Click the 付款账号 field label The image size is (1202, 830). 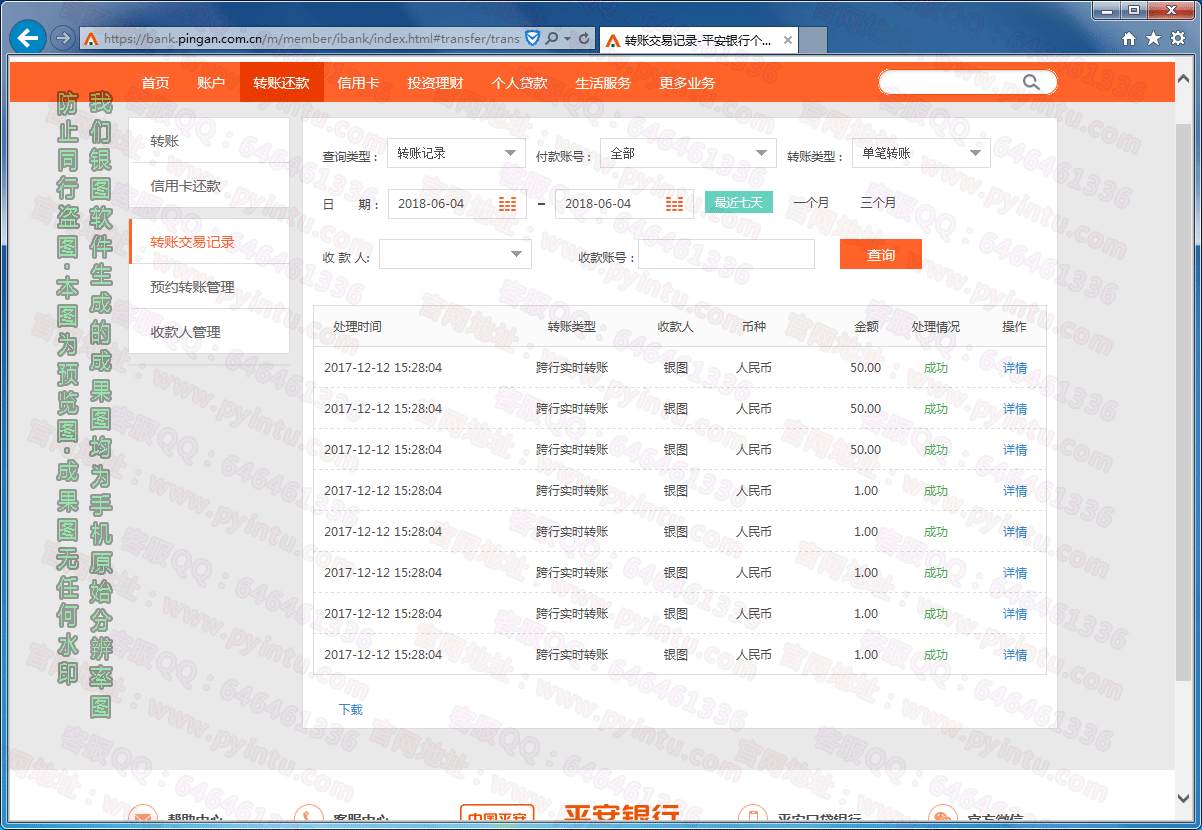tap(564, 156)
